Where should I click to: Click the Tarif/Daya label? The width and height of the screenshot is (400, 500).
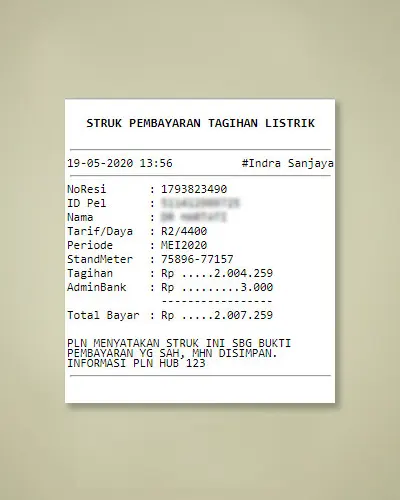point(100,231)
